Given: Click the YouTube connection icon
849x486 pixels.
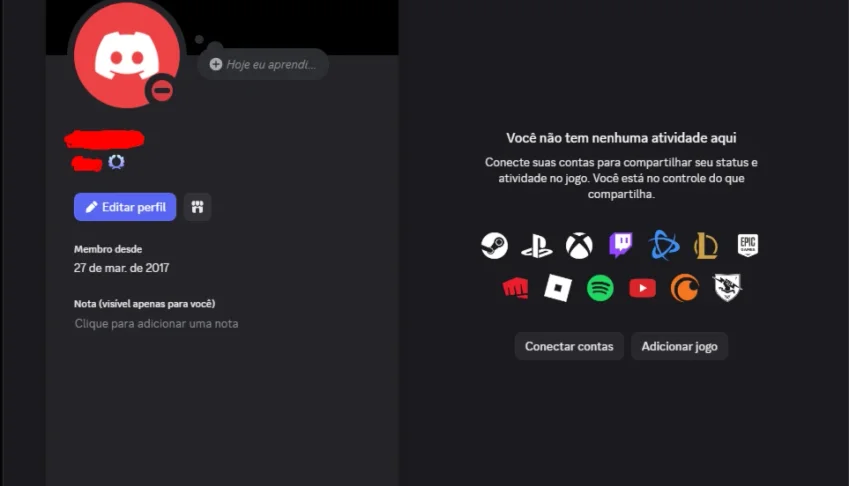Looking at the screenshot, I should 642,288.
